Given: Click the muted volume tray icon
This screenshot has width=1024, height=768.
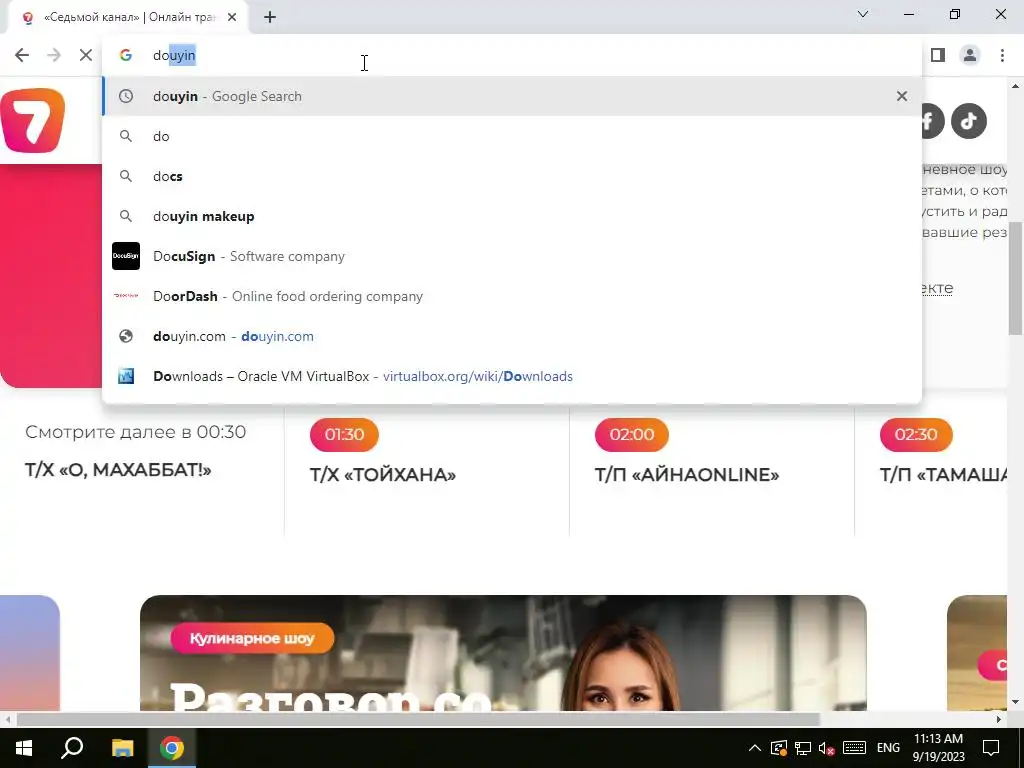Looking at the screenshot, I should point(826,748).
